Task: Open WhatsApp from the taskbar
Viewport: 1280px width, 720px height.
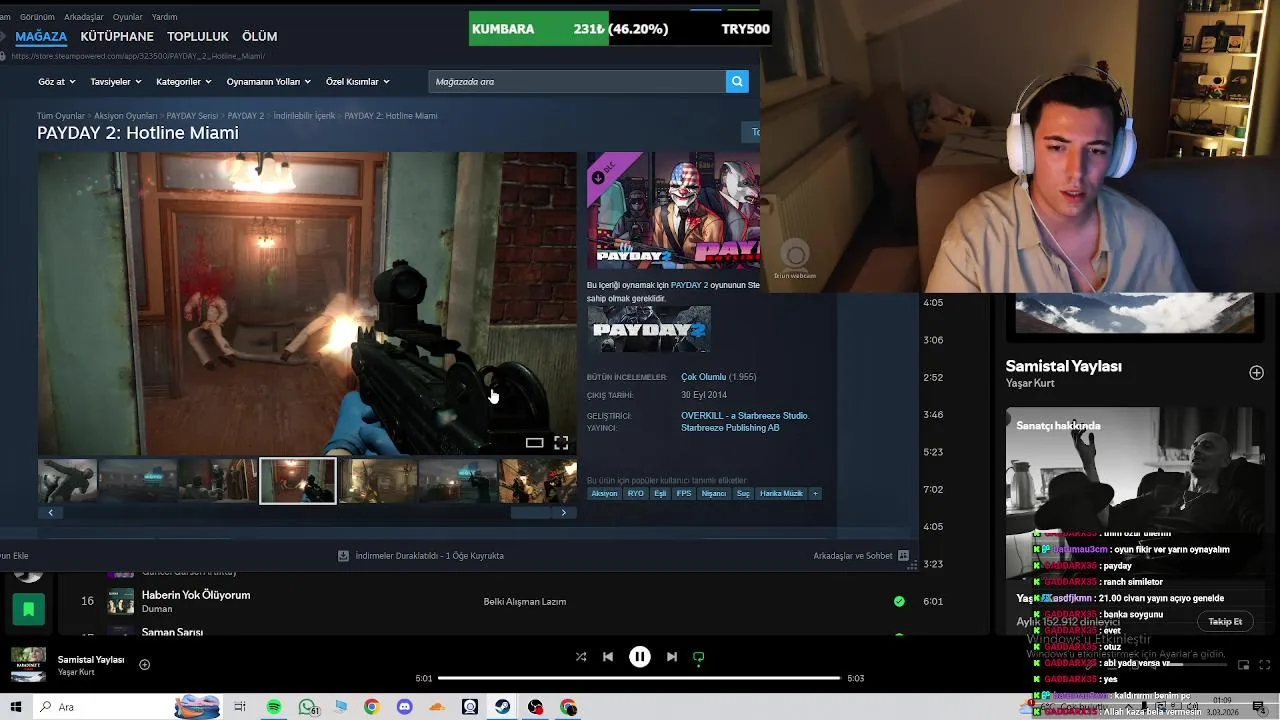Action: click(x=308, y=707)
